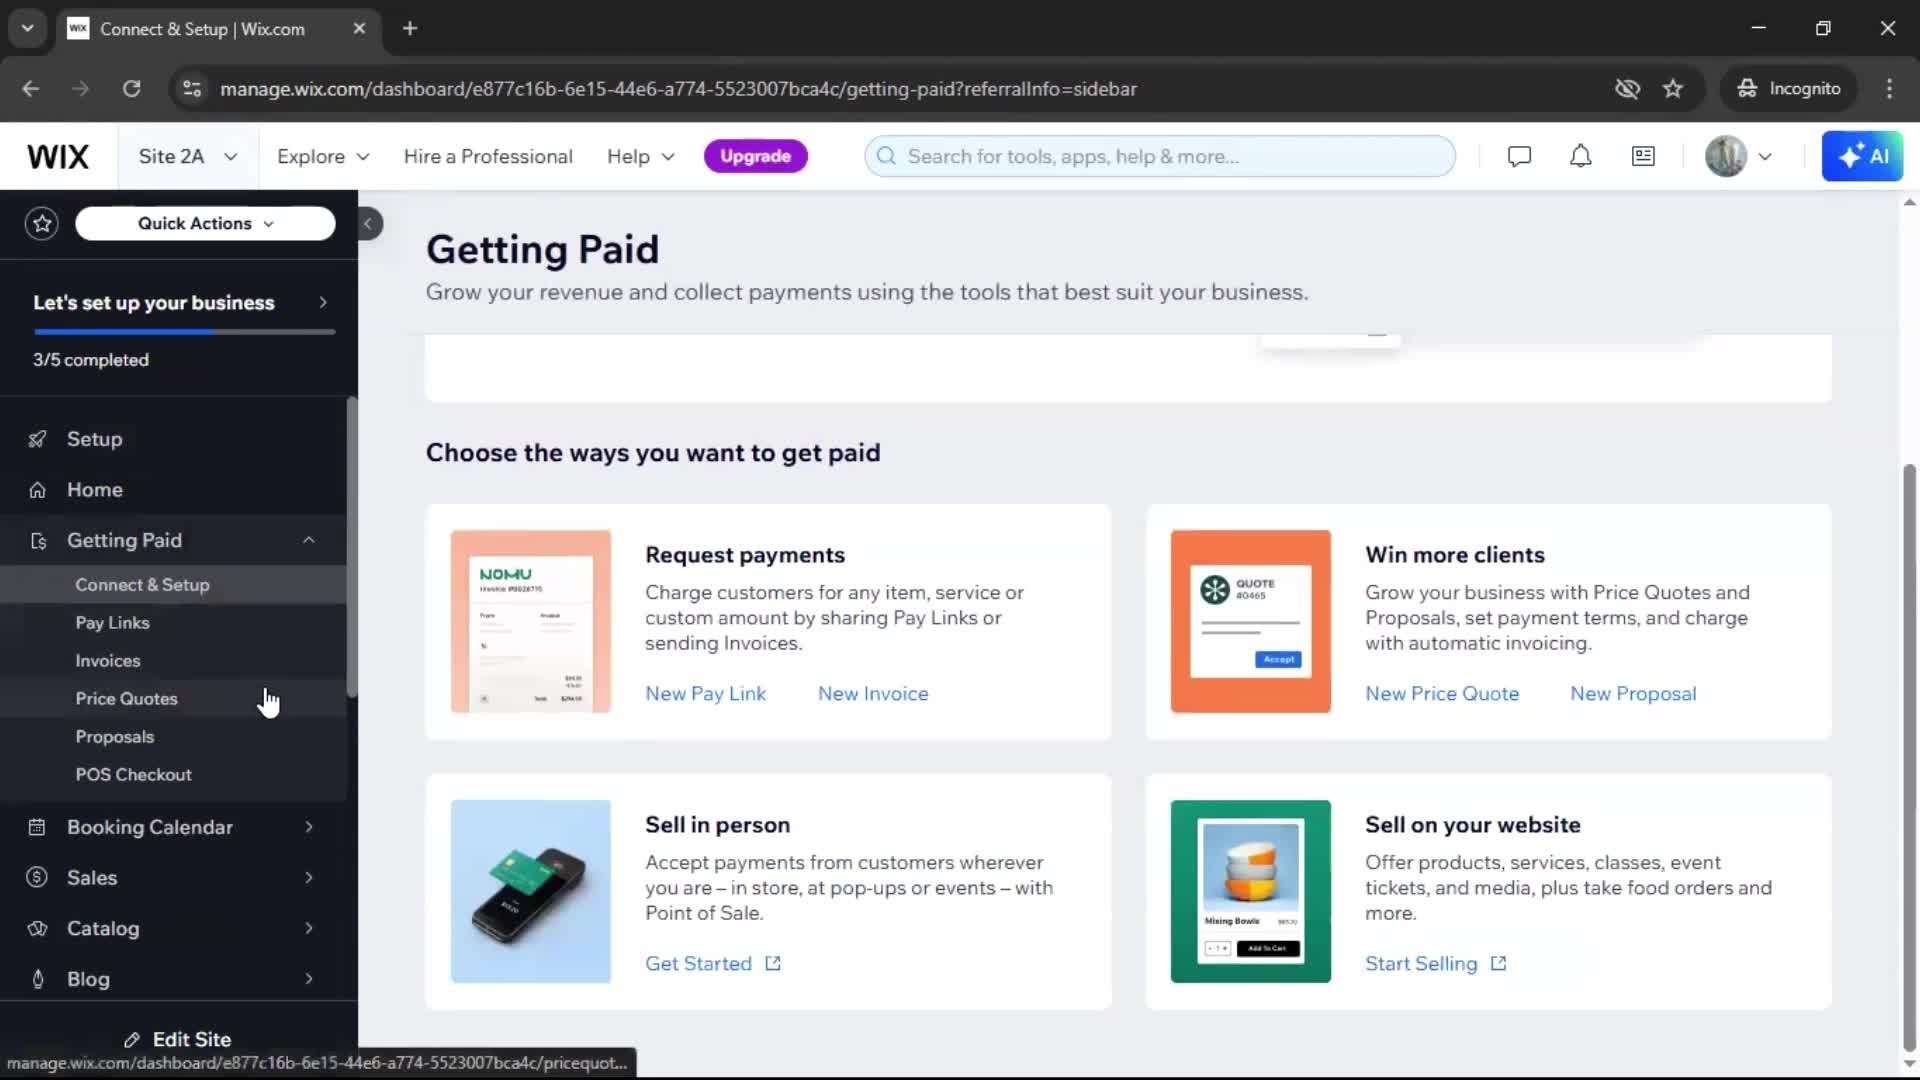The height and width of the screenshot is (1080, 1920).
Task: Click the main page vertical scrollbar
Action: coord(1909,758)
